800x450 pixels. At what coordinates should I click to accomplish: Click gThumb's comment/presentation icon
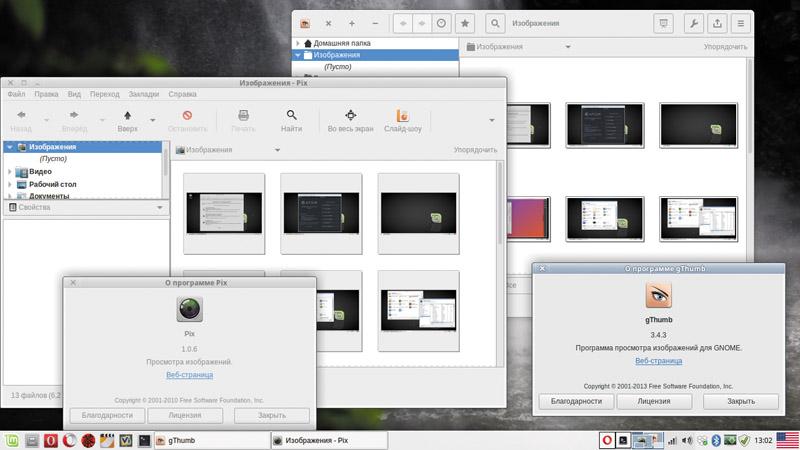[x=663, y=23]
